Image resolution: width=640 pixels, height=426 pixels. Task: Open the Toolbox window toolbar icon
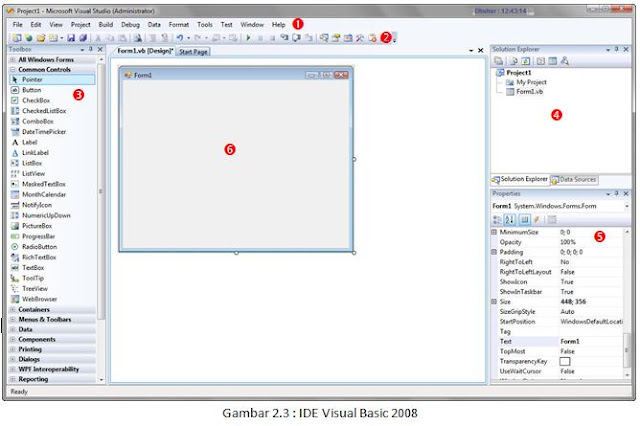pyautogui.click(x=360, y=38)
